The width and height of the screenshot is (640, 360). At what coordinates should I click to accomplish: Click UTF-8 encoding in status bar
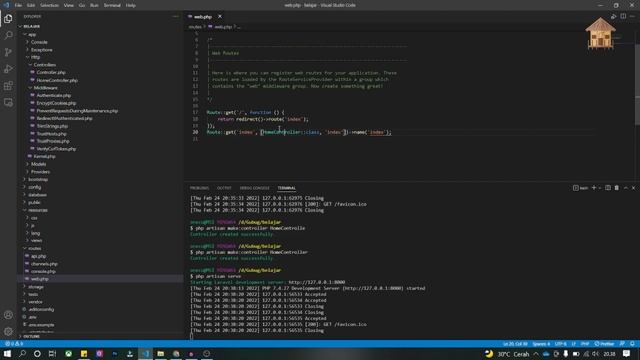[560, 344]
